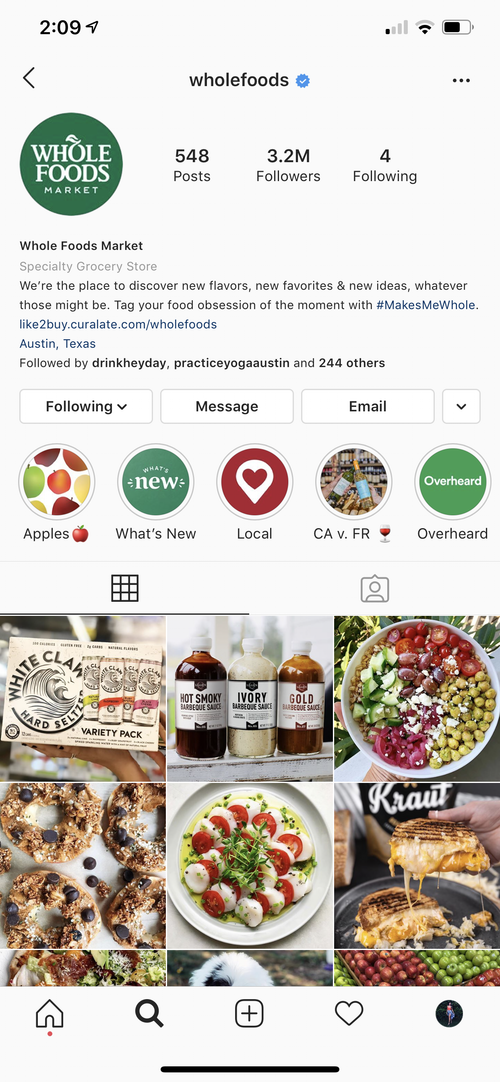View the 3.2M Followers list
The image size is (500, 1082).
click(x=288, y=165)
